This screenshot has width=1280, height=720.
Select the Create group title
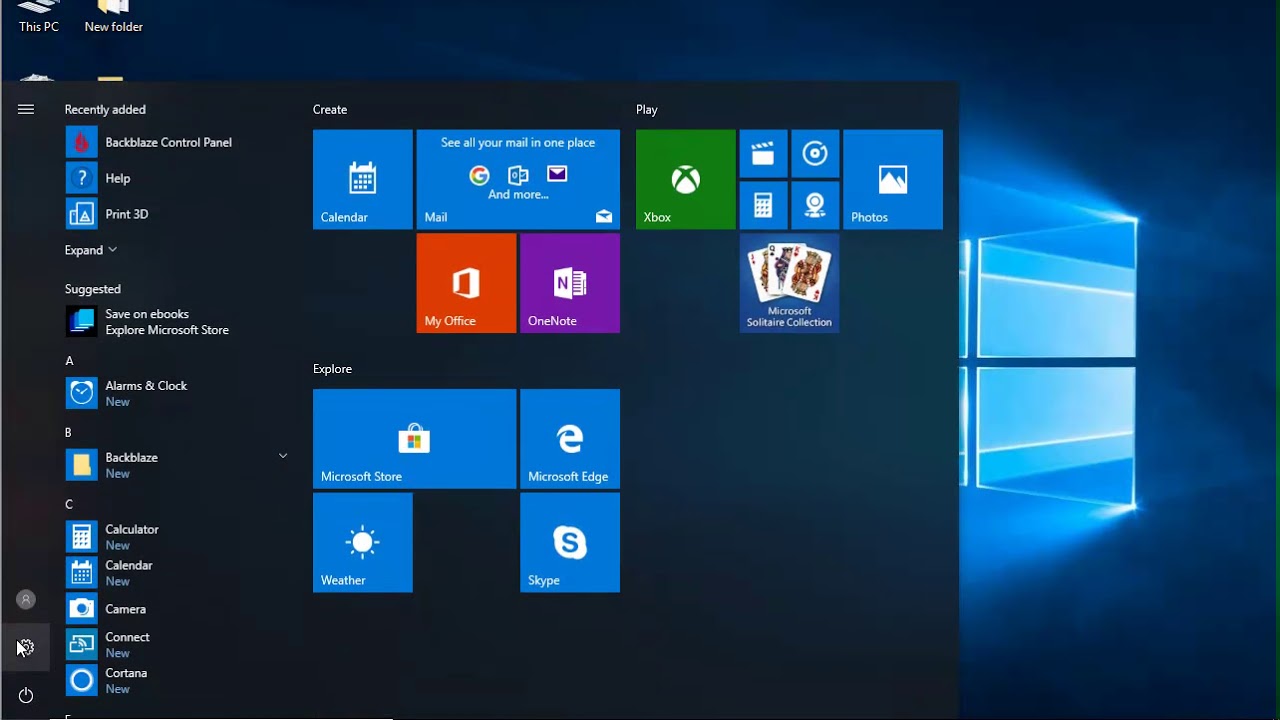coord(330,109)
